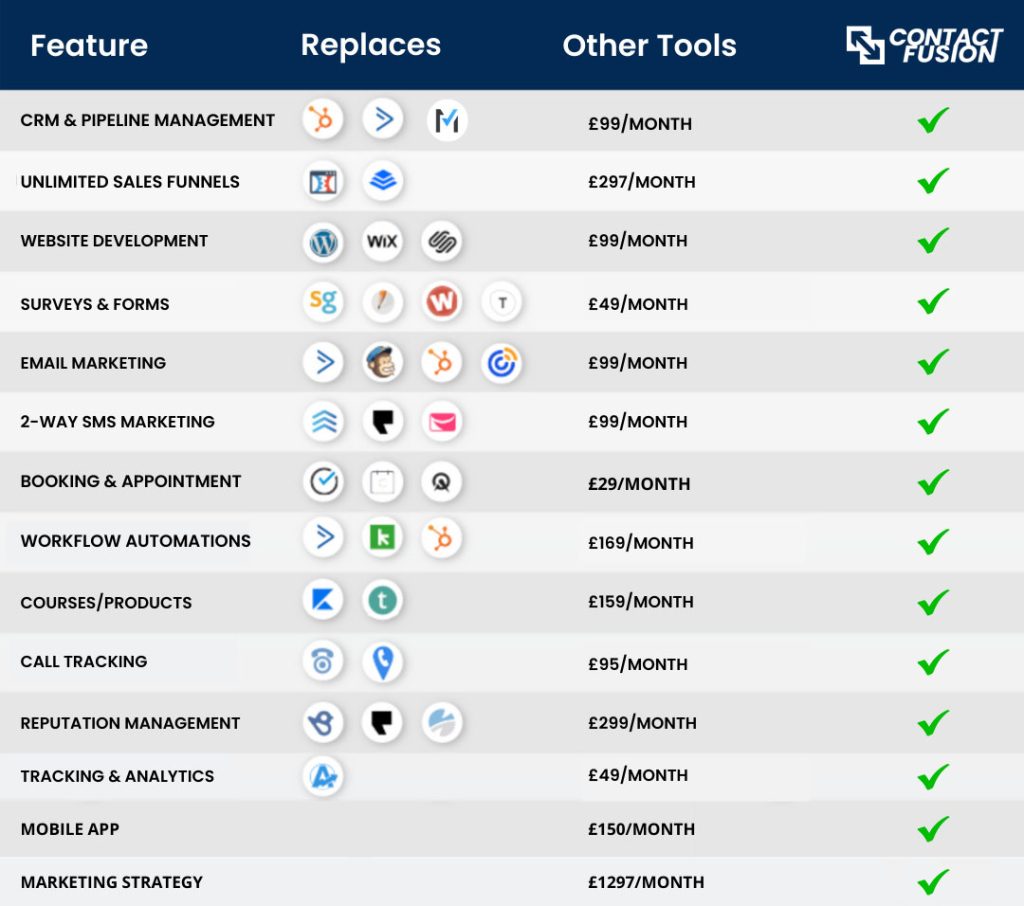Click the £1297/MONTH price text
Image resolution: width=1024 pixels, height=906 pixels.
tap(646, 882)
